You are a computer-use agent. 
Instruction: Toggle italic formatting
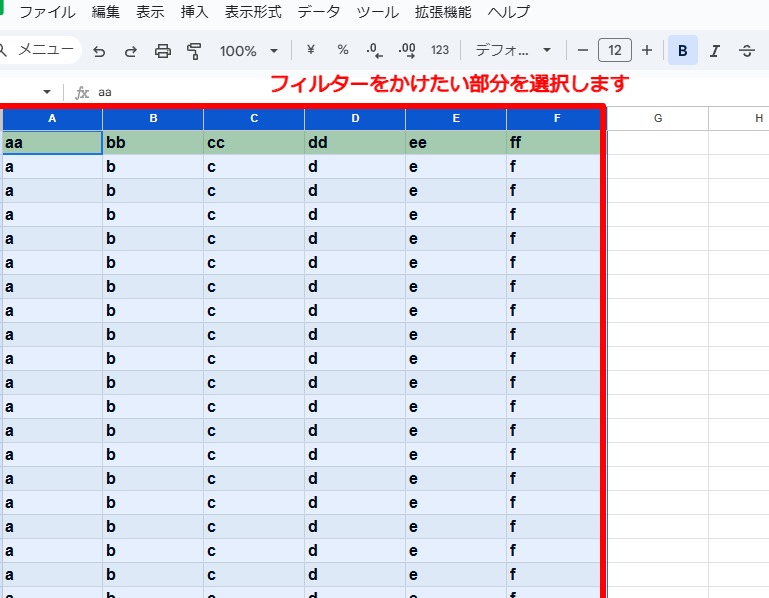(x=715, y=51)
